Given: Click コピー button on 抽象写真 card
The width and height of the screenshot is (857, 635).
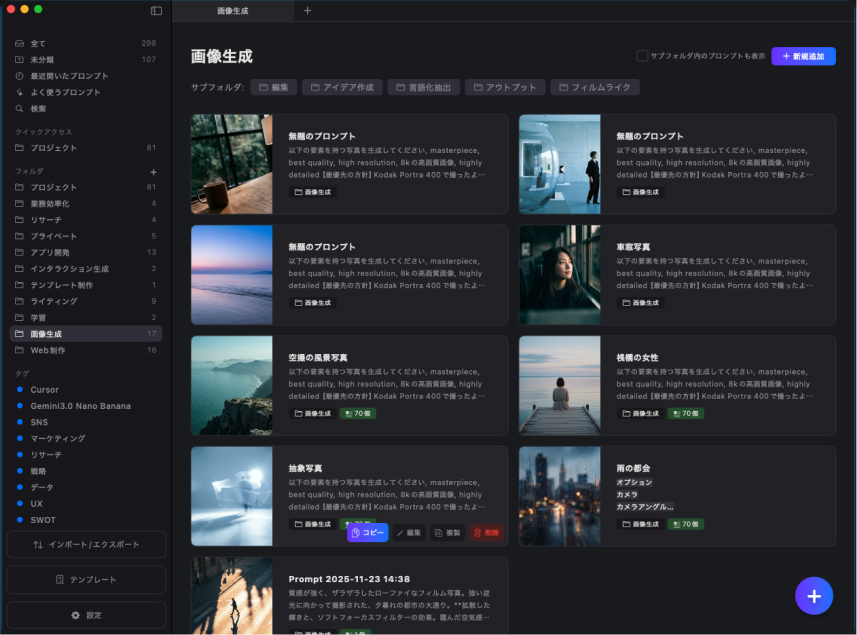Looking at the screenshot, I should (x=368, y=533).
